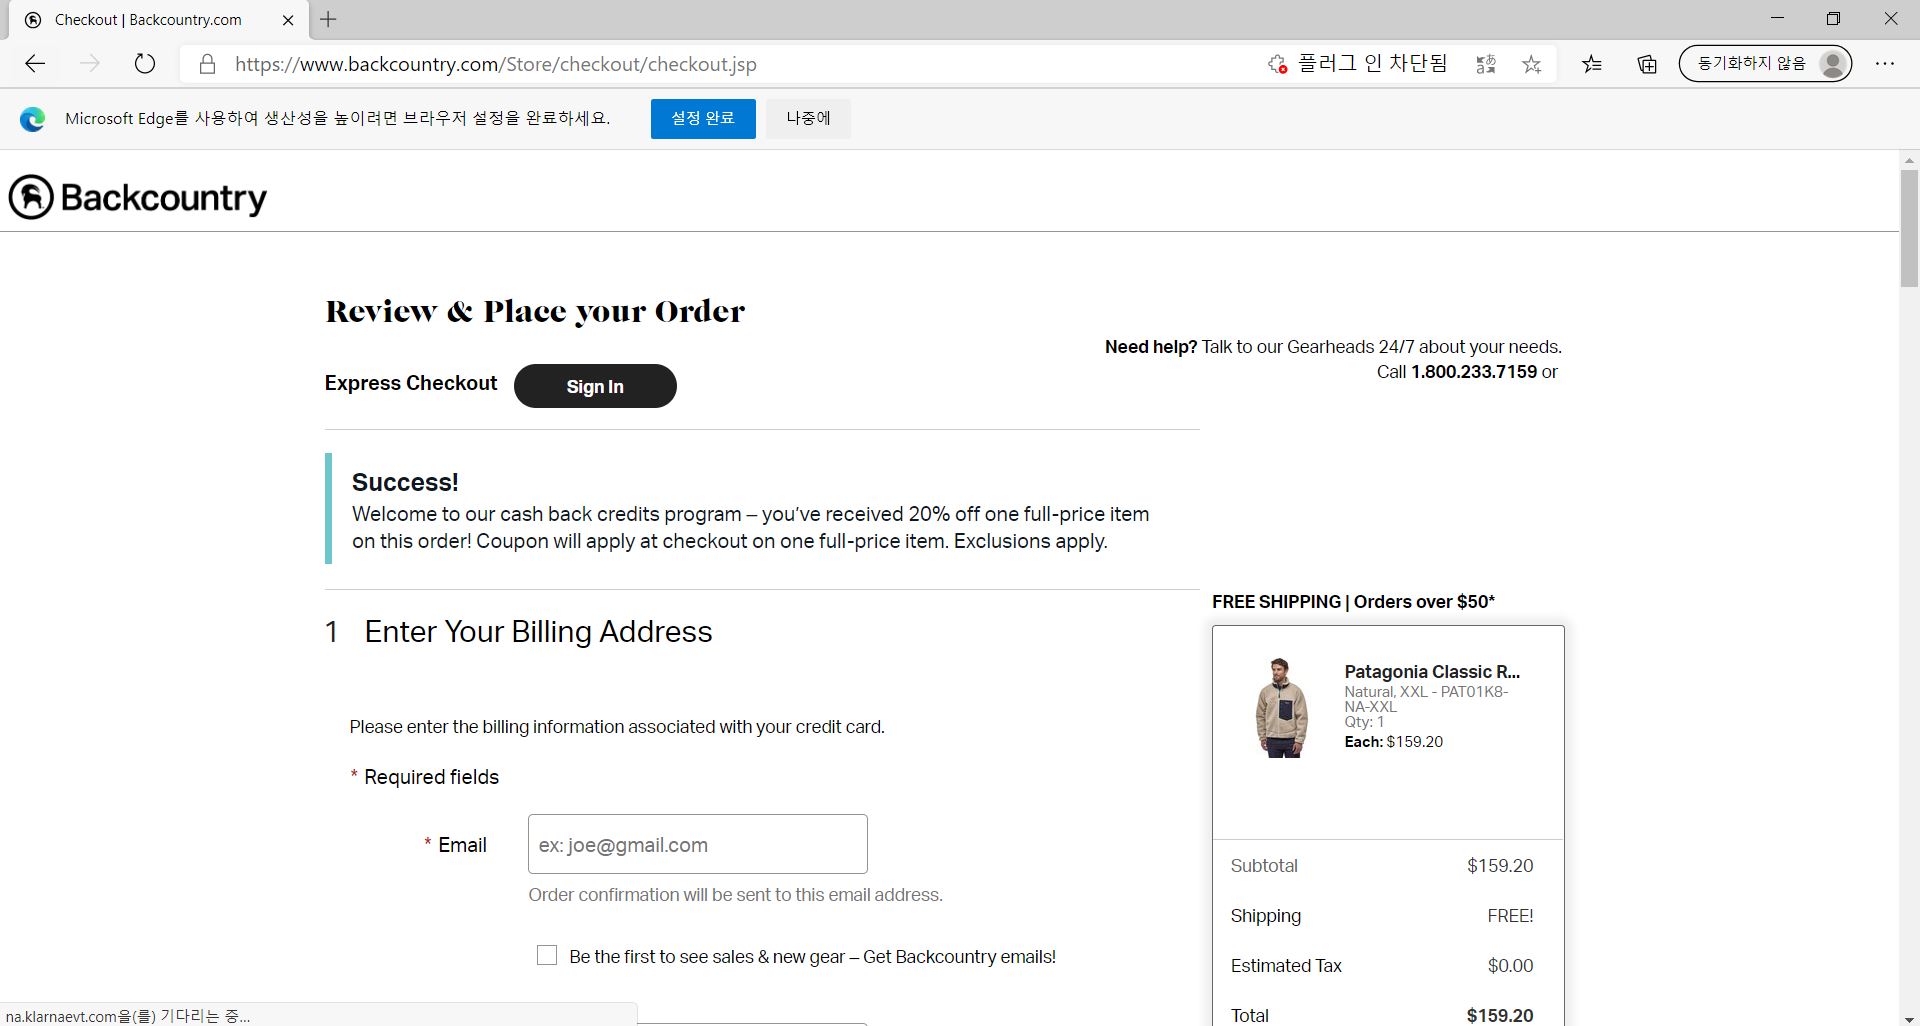The width and height of the screenshot is (1920, 1026).
Task: Open a new browser tab
Action: coord(328,19)
